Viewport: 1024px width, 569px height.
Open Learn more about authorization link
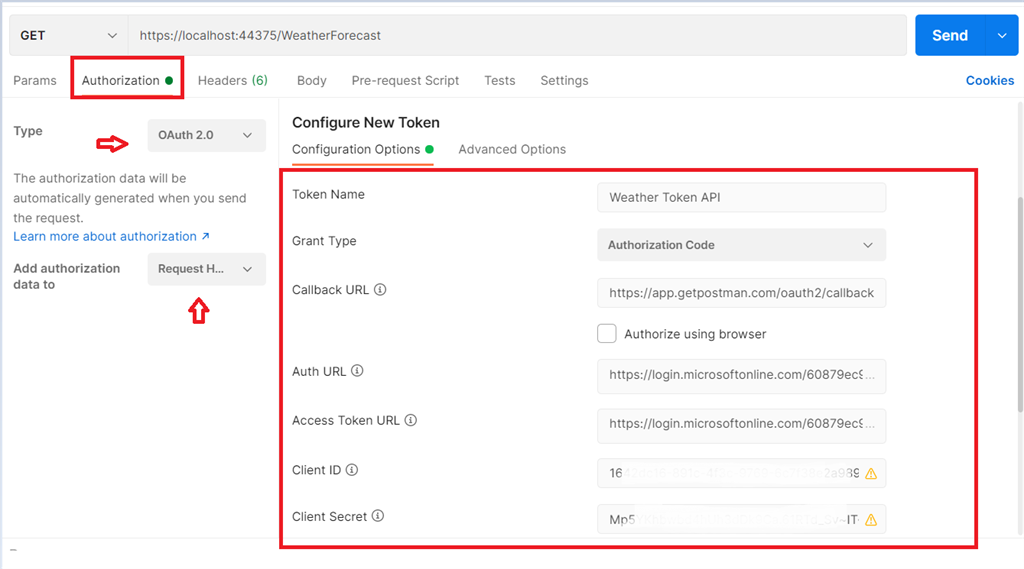point(111,237)
